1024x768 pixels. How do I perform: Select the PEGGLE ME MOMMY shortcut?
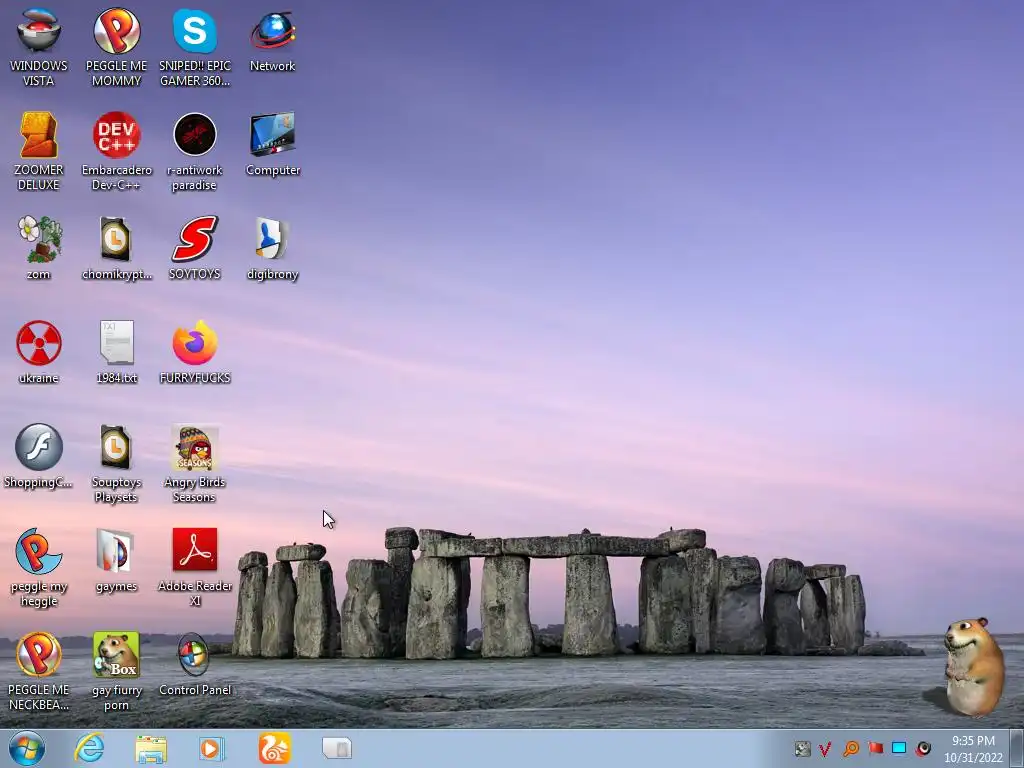(x=116, y=48)
